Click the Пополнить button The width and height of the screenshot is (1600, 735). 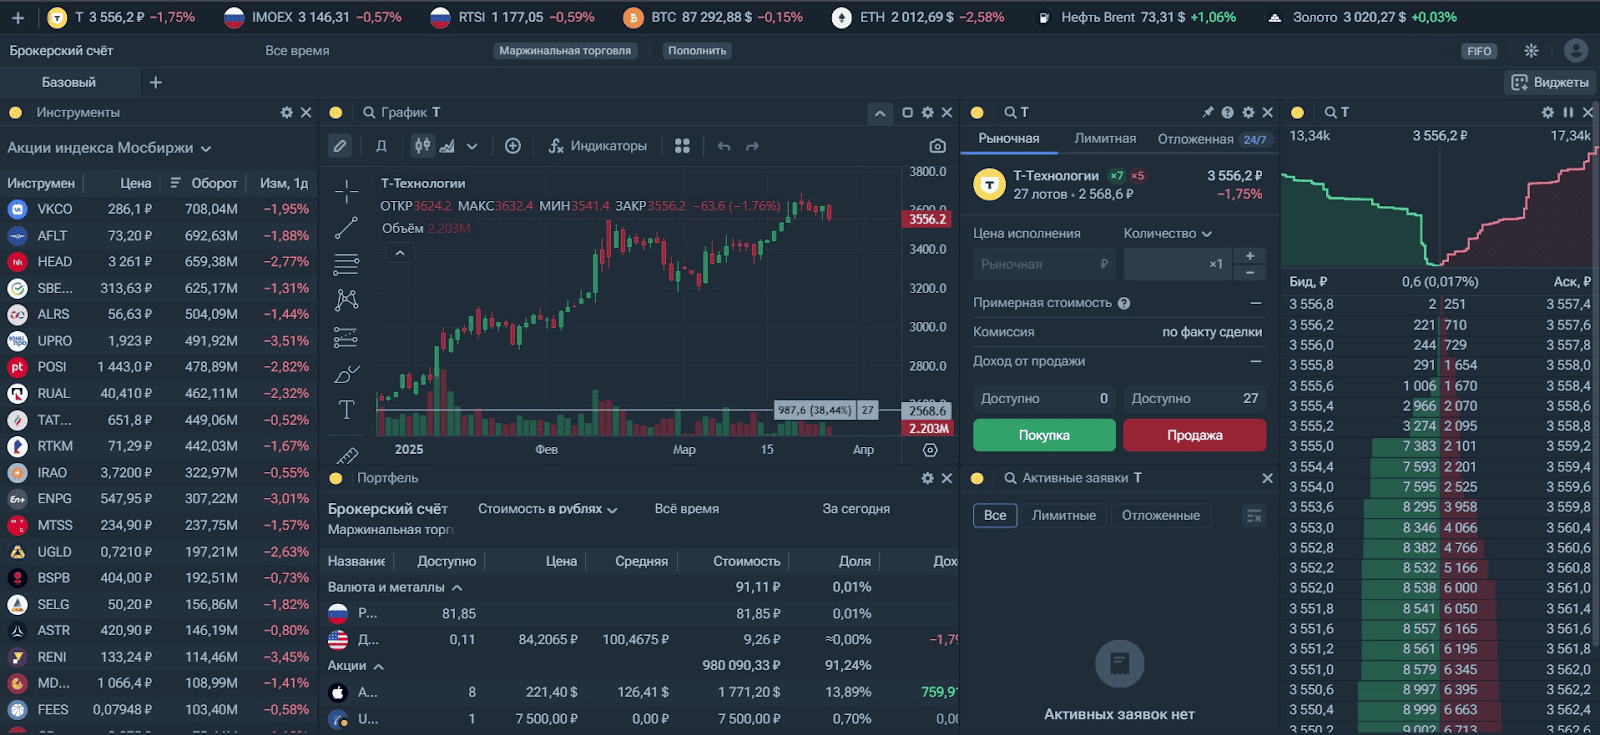[697, 51]
